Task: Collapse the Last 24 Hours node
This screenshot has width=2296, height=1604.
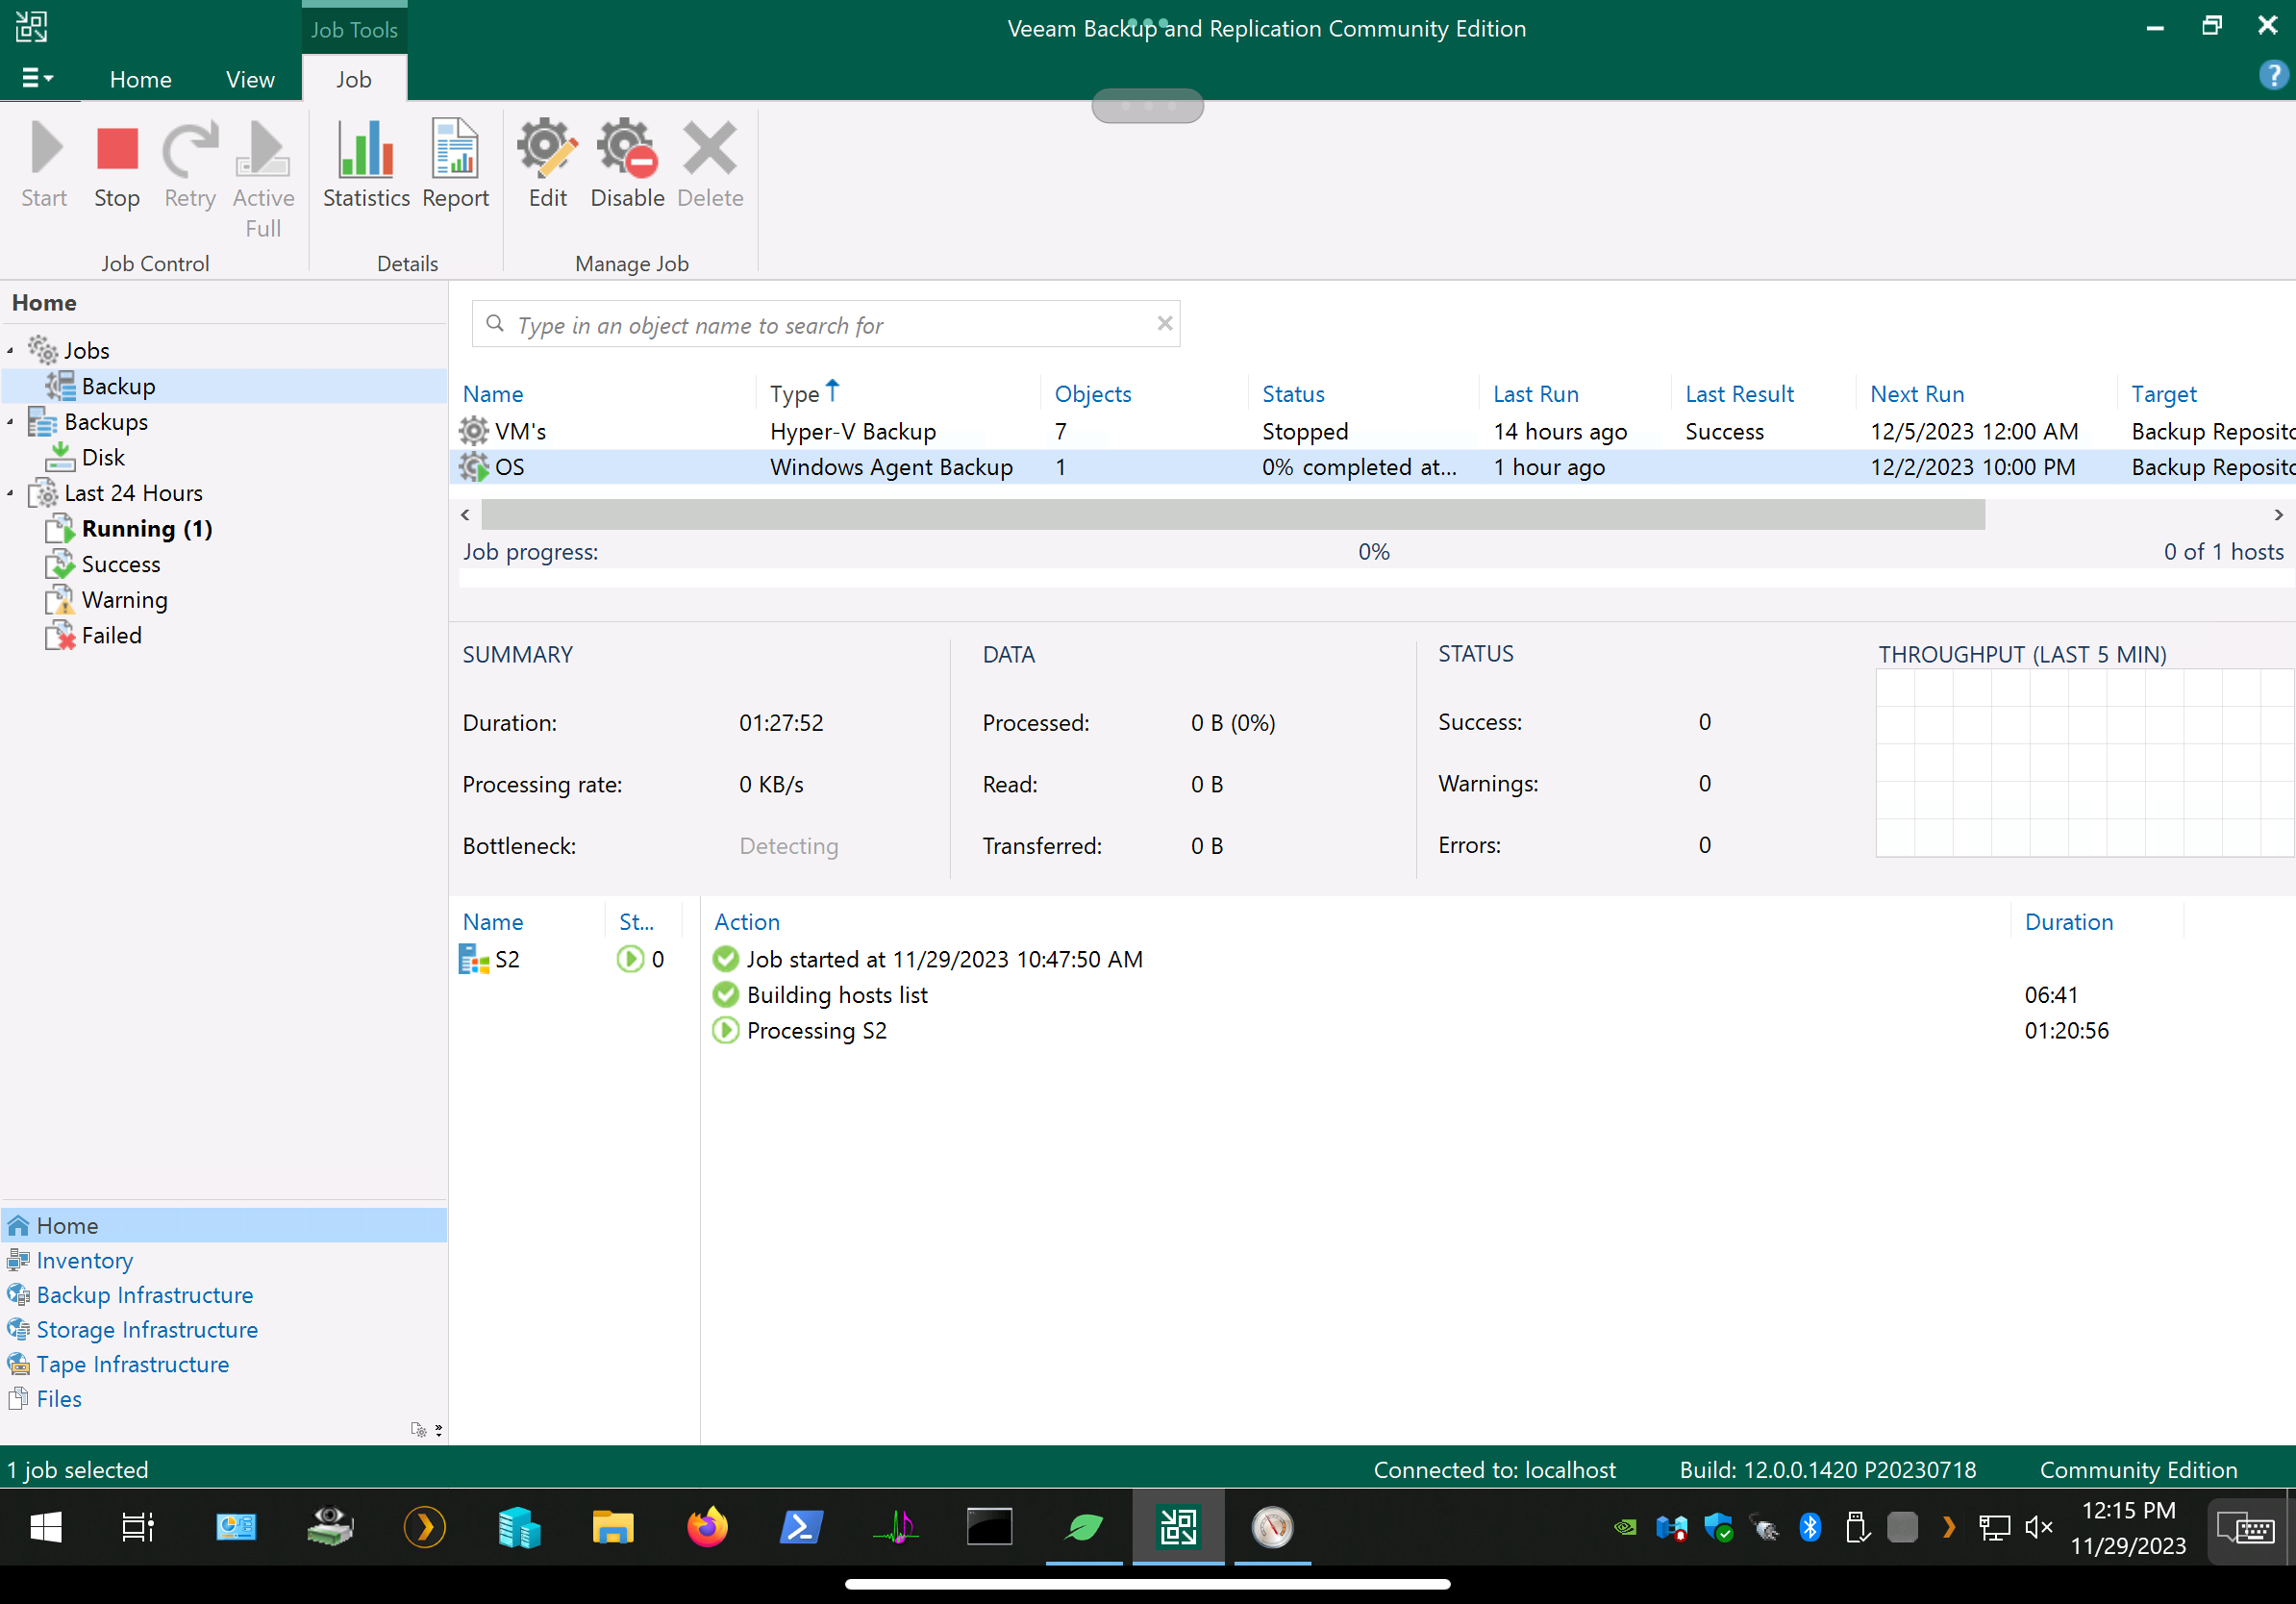Action: click(x=10, y=494)
